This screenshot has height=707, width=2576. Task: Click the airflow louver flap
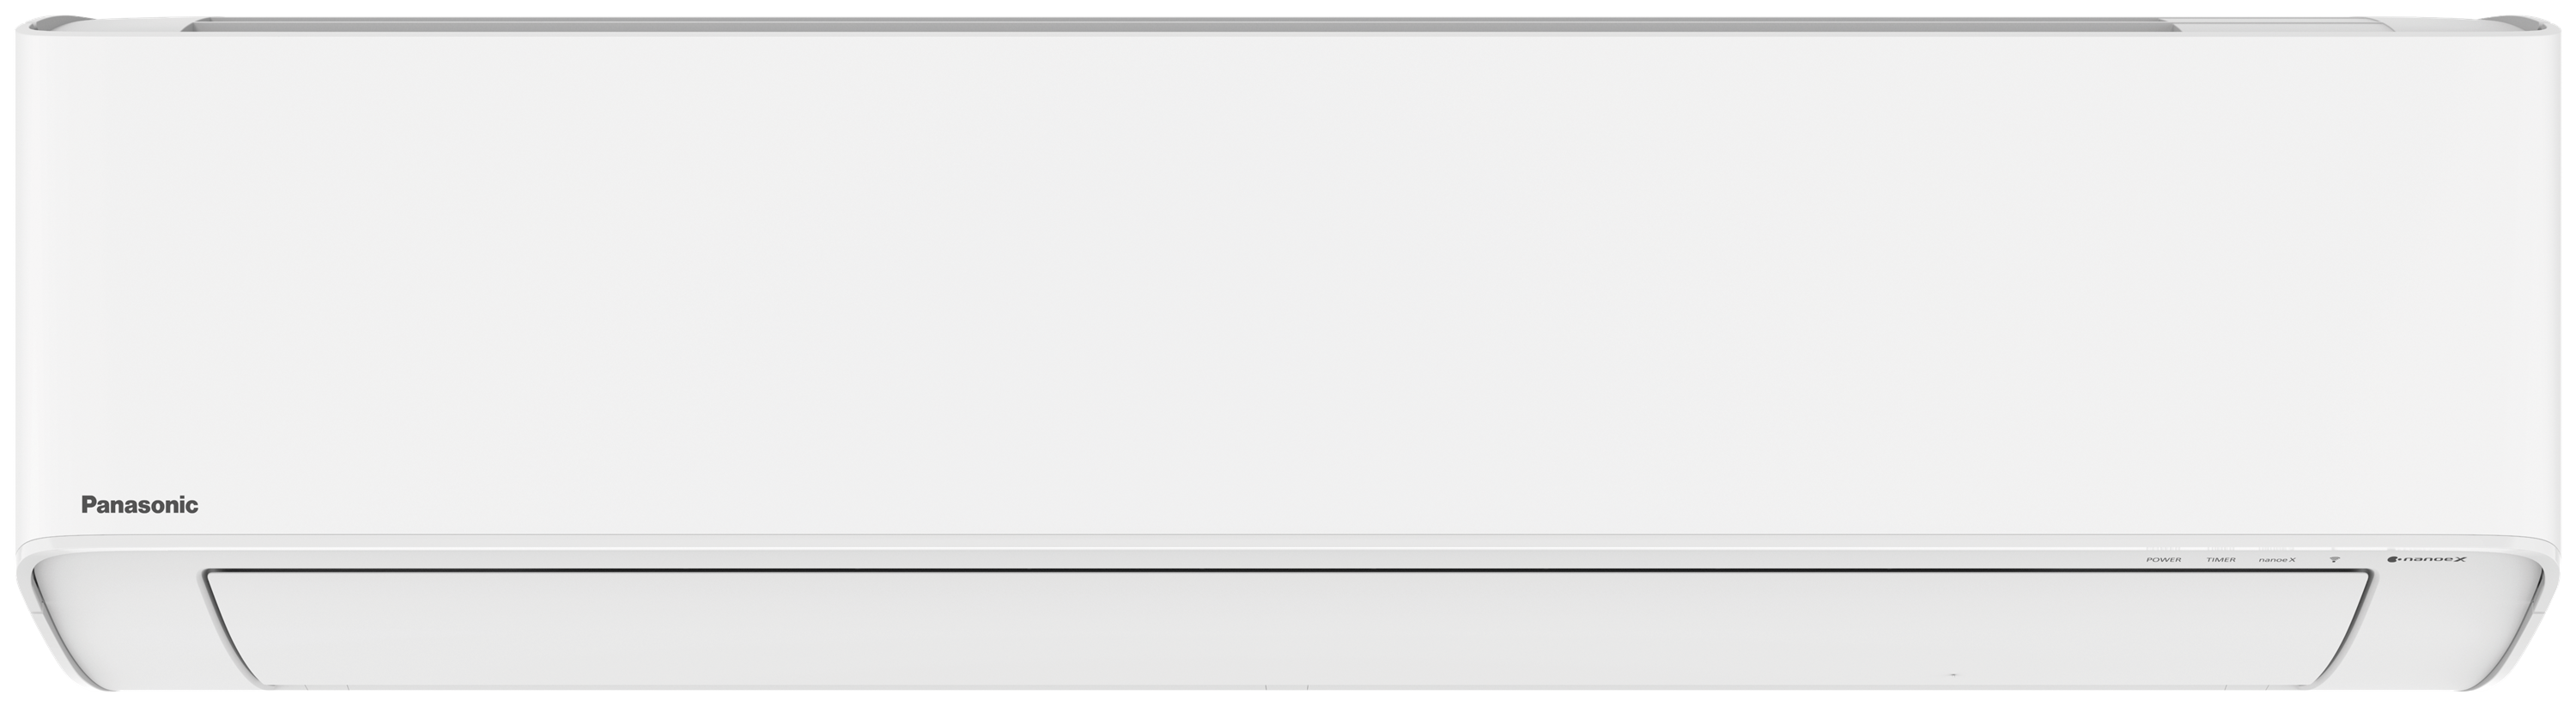[x=1288, y=627]
